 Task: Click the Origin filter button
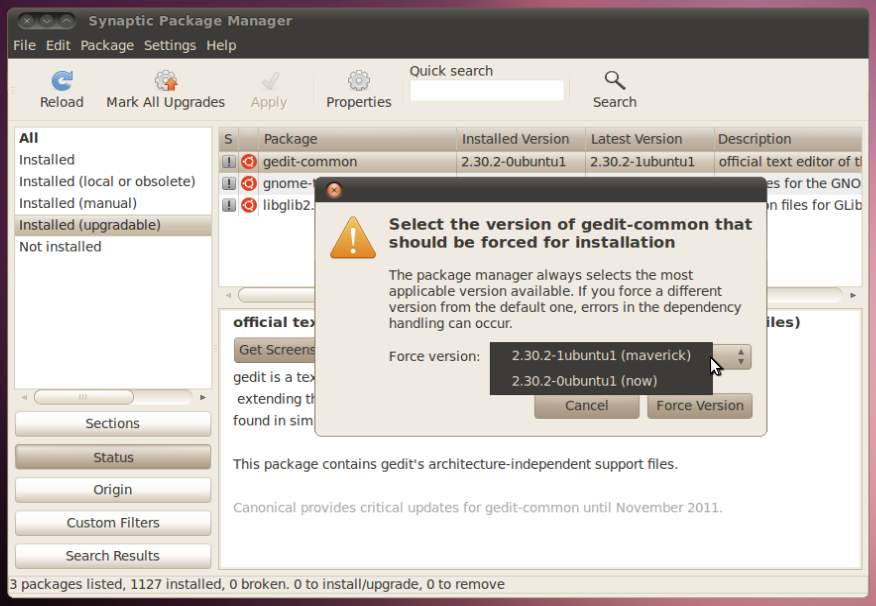tap(113, 489)
